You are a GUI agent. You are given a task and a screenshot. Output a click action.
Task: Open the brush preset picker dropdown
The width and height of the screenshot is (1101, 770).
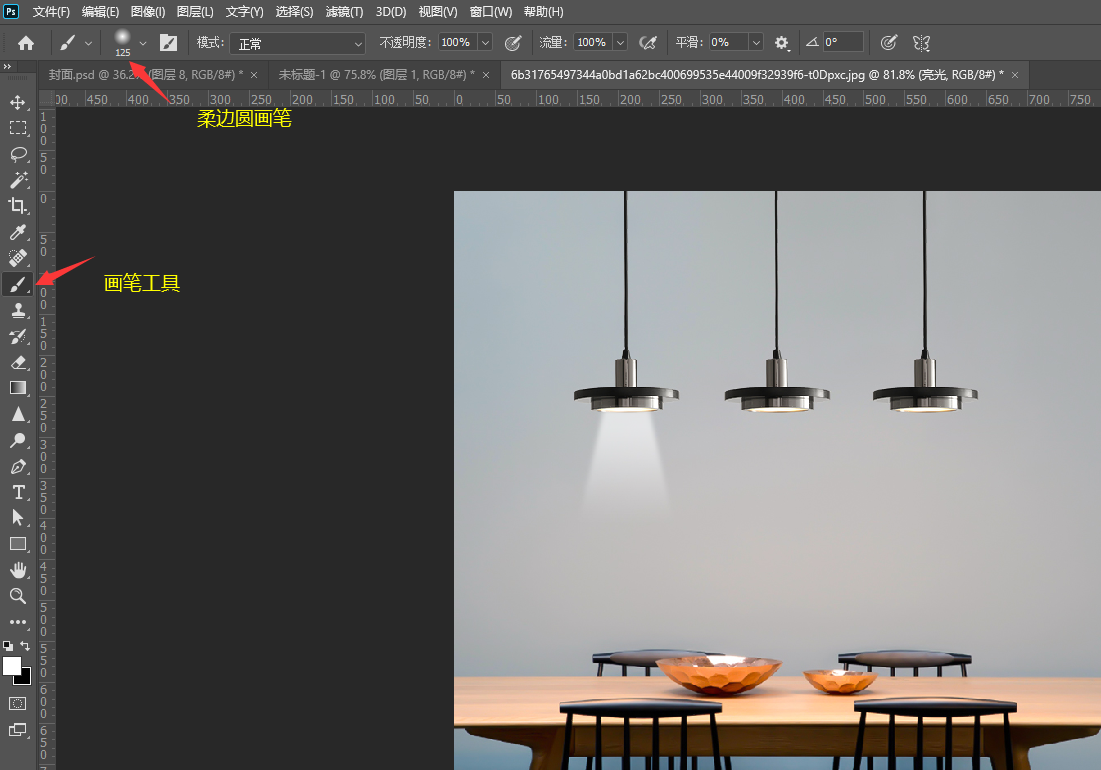click(x=143, y=44)
